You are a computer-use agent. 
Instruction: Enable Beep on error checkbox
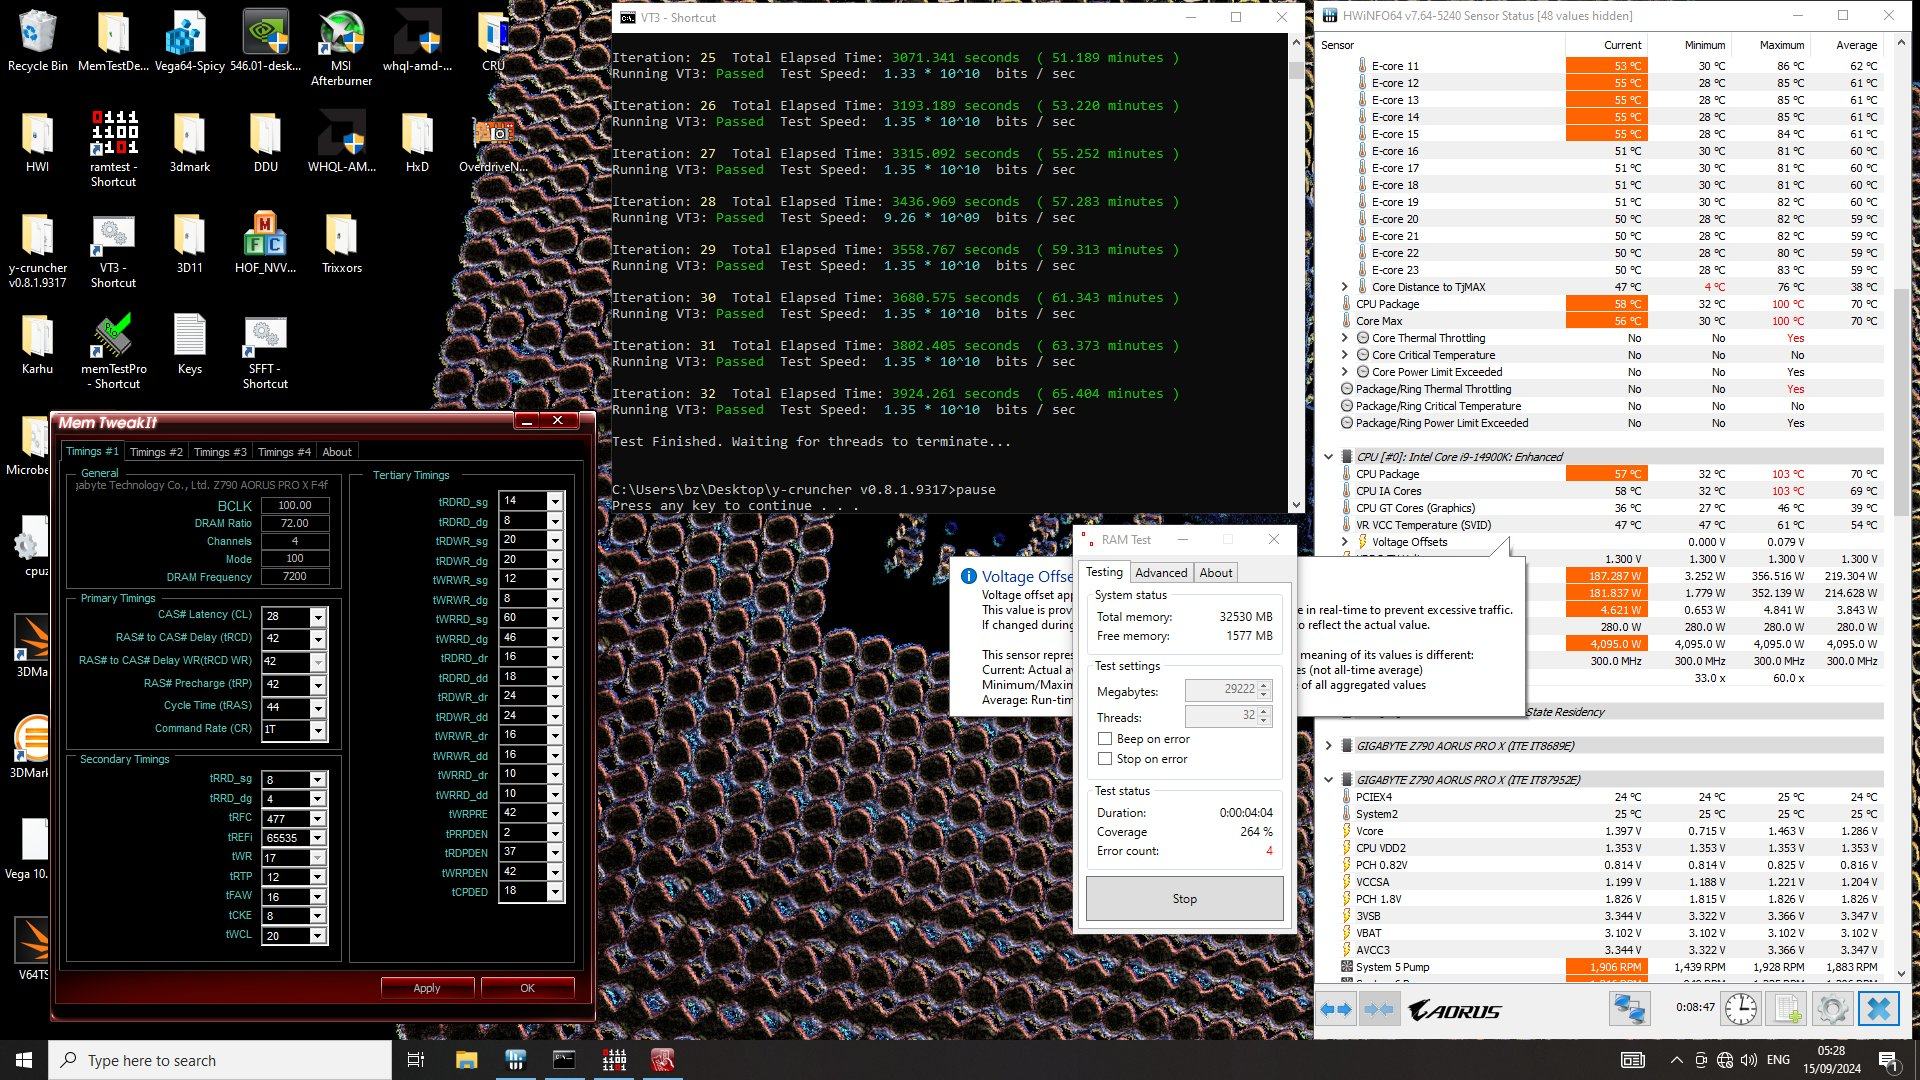(x=1105, y=739)
